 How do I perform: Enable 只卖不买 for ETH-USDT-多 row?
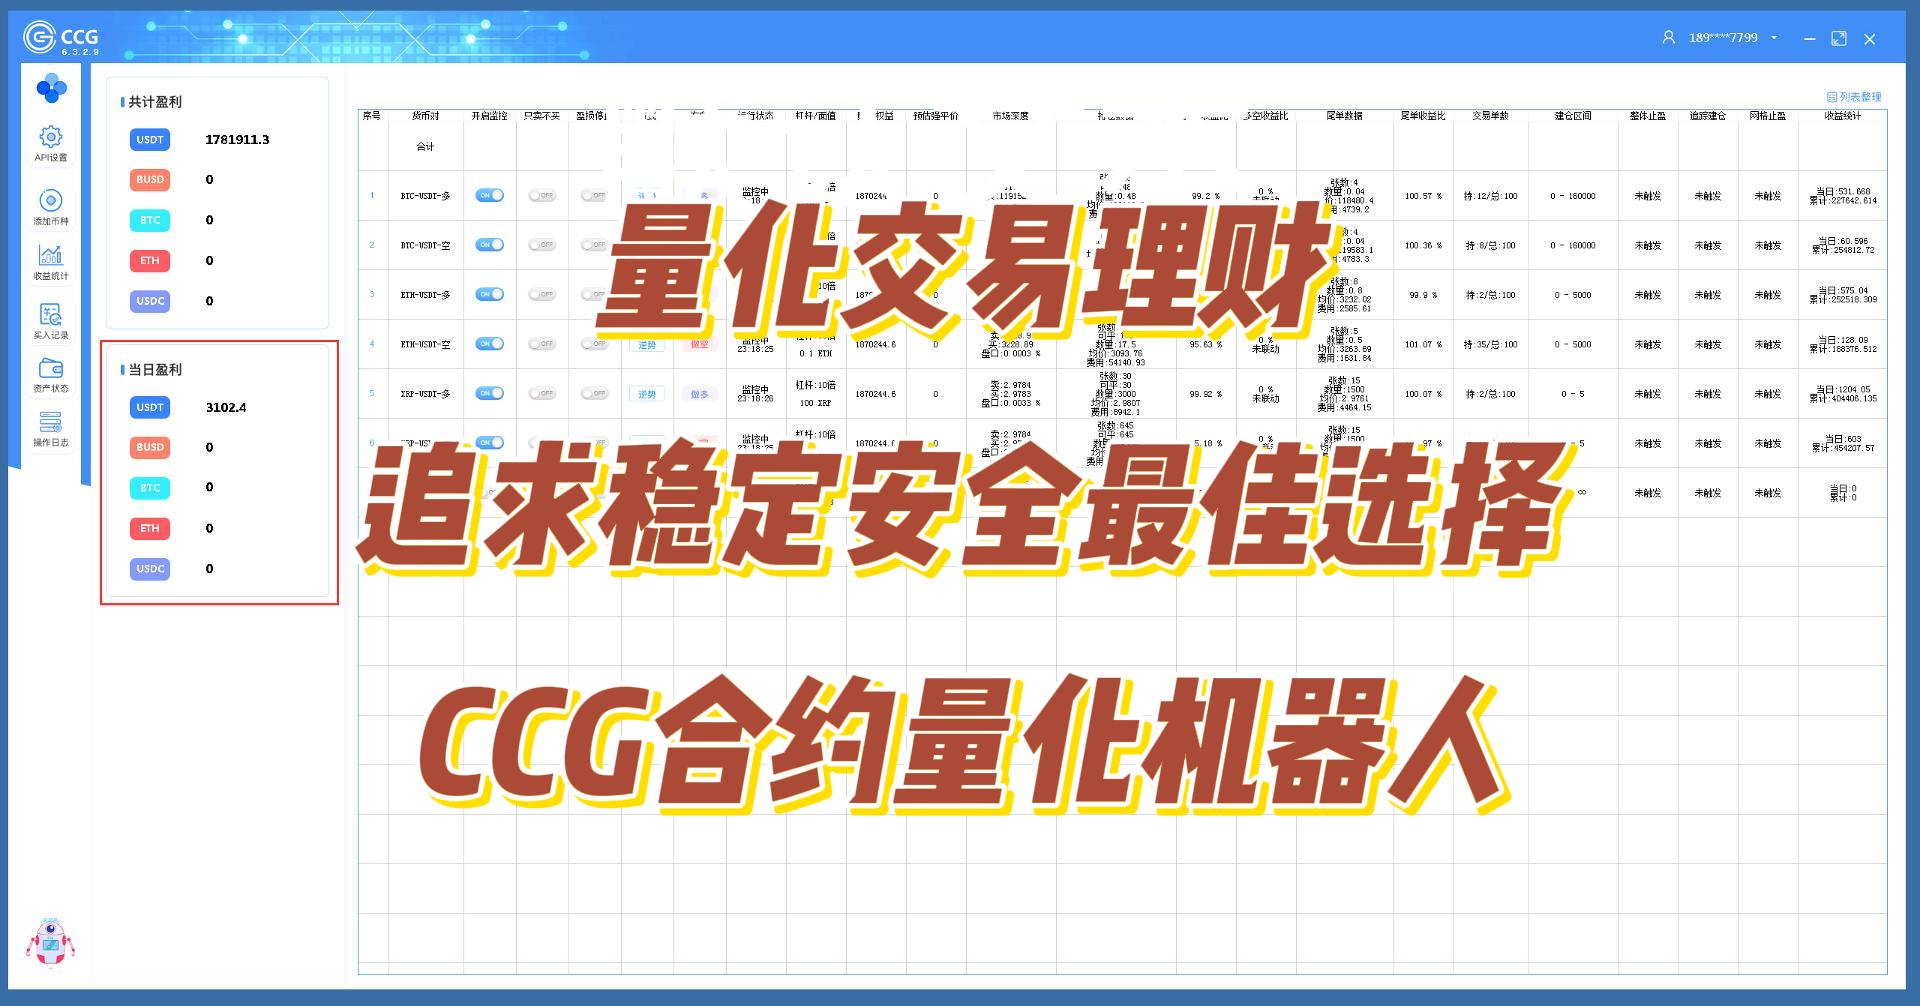click(542, 294)
